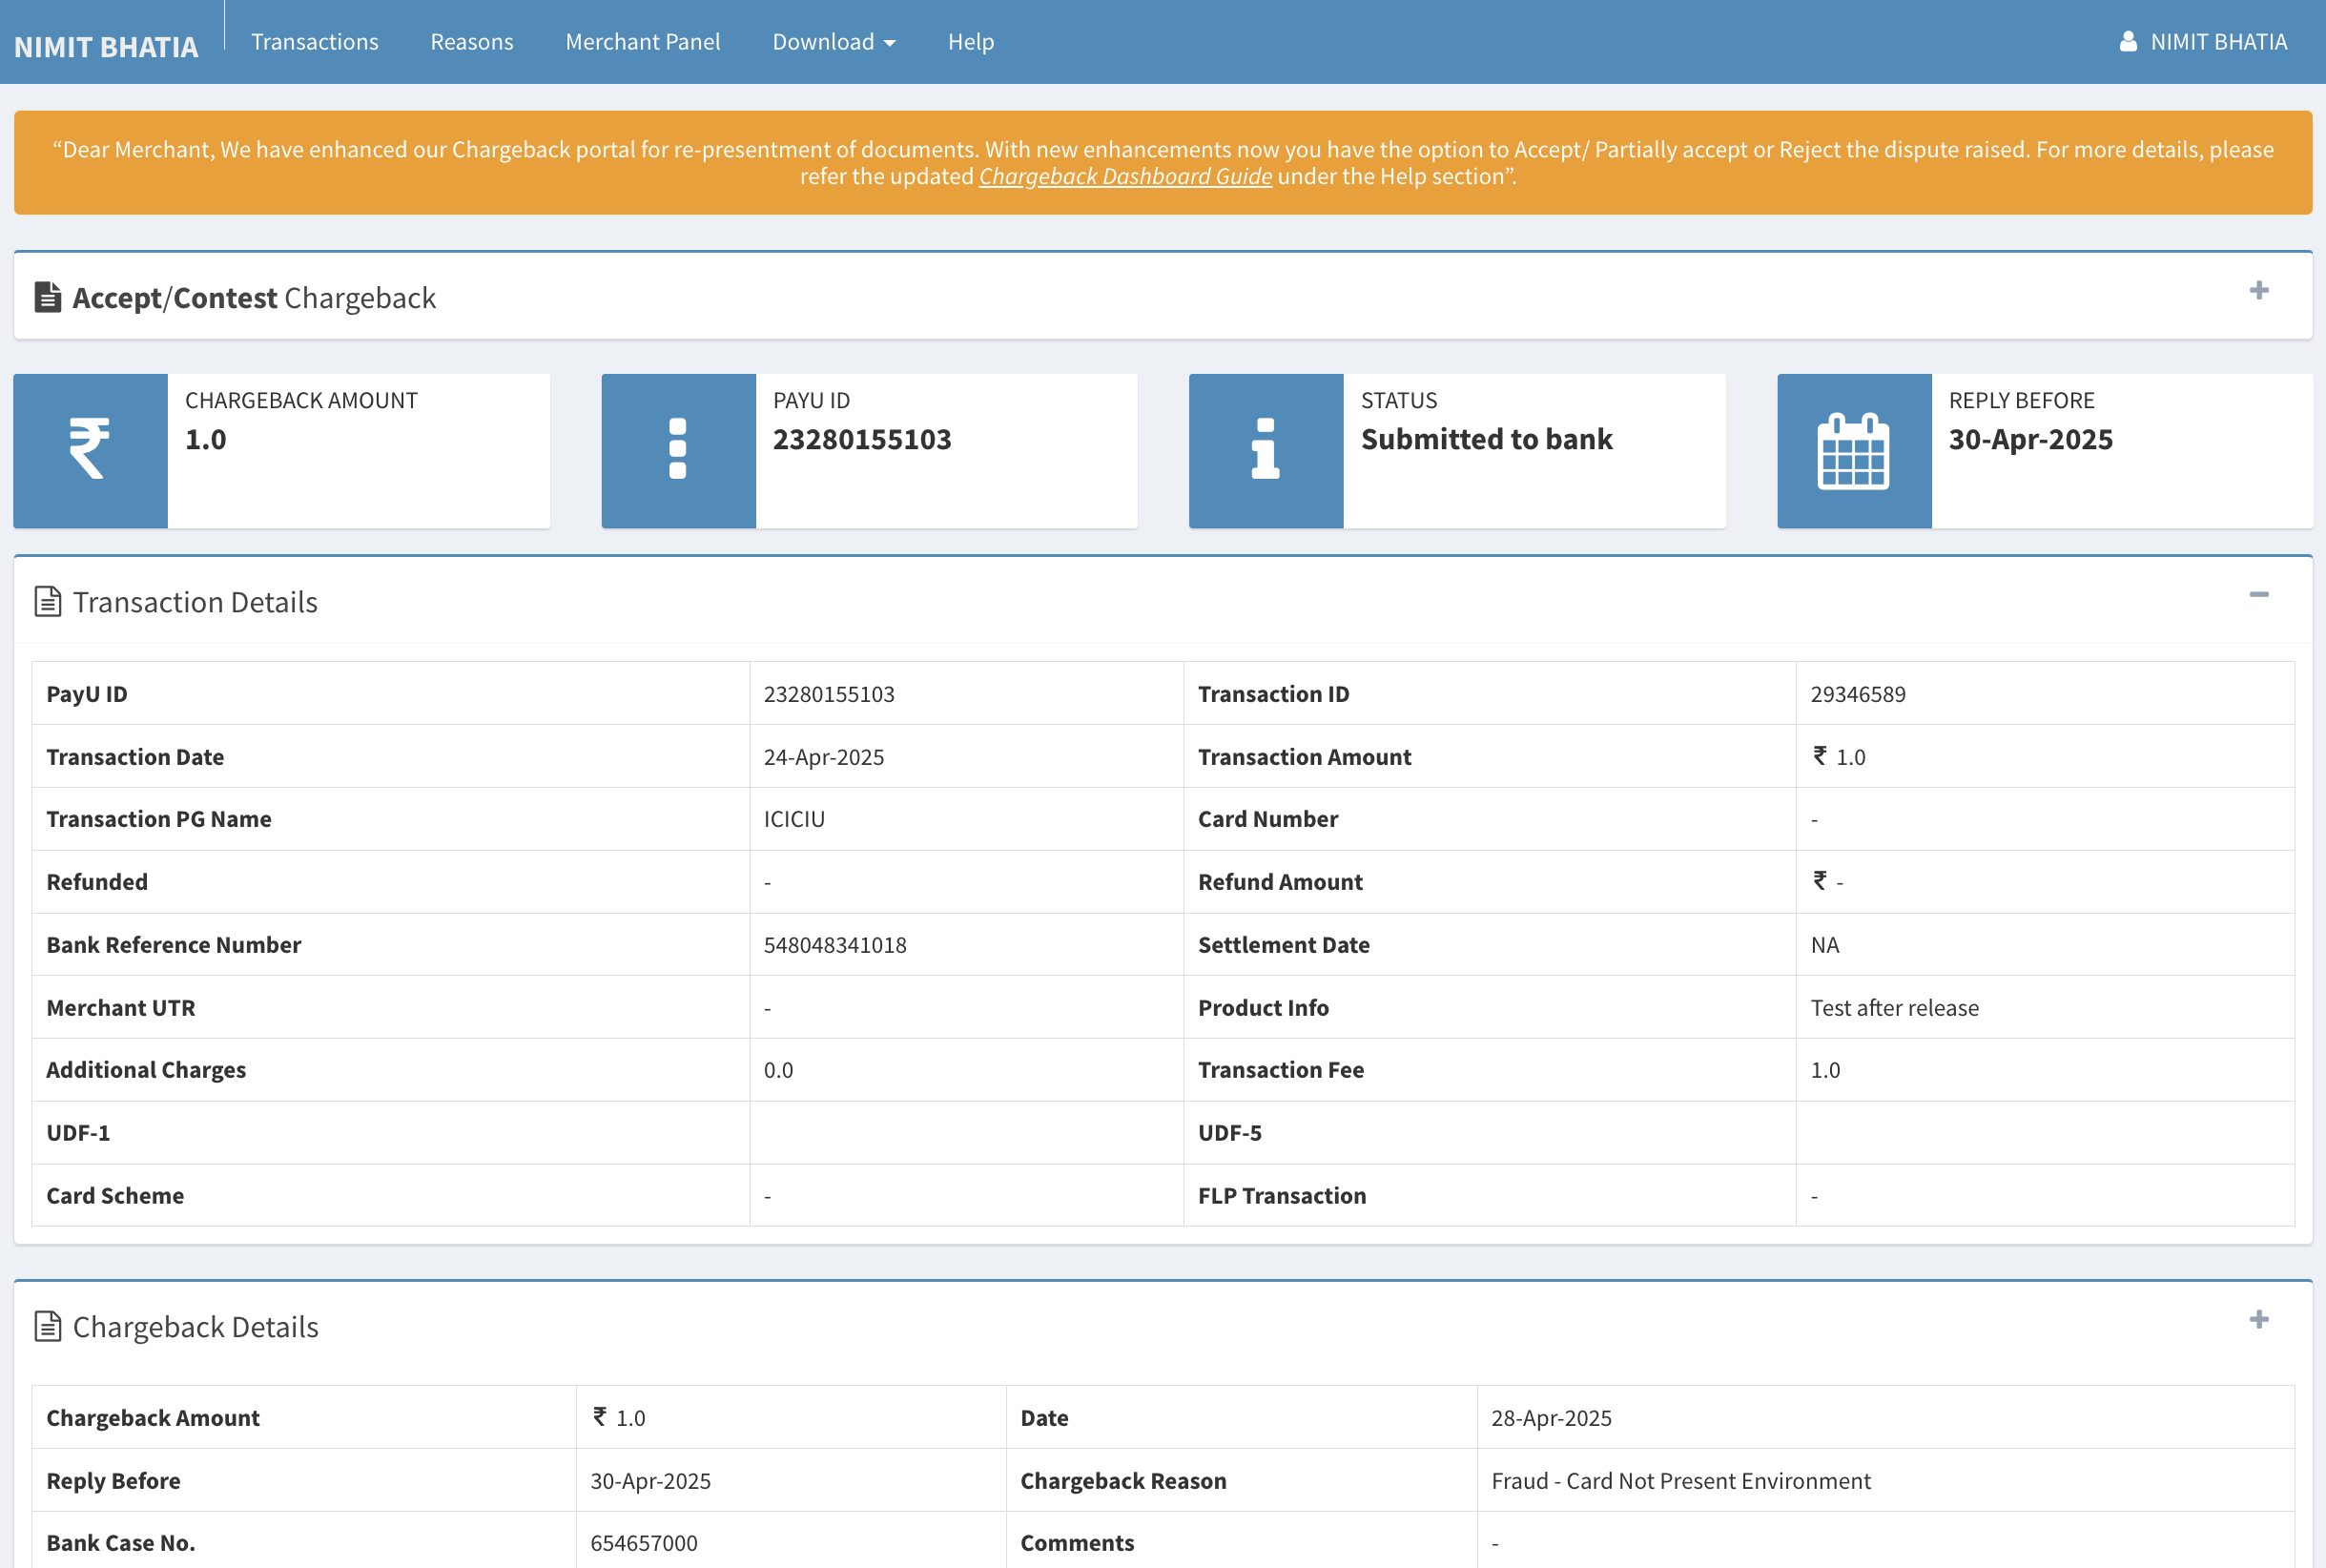This screenshot has width=2326, height=1568.
Task: Open the Transactions menu item
Action: (315, 42)
